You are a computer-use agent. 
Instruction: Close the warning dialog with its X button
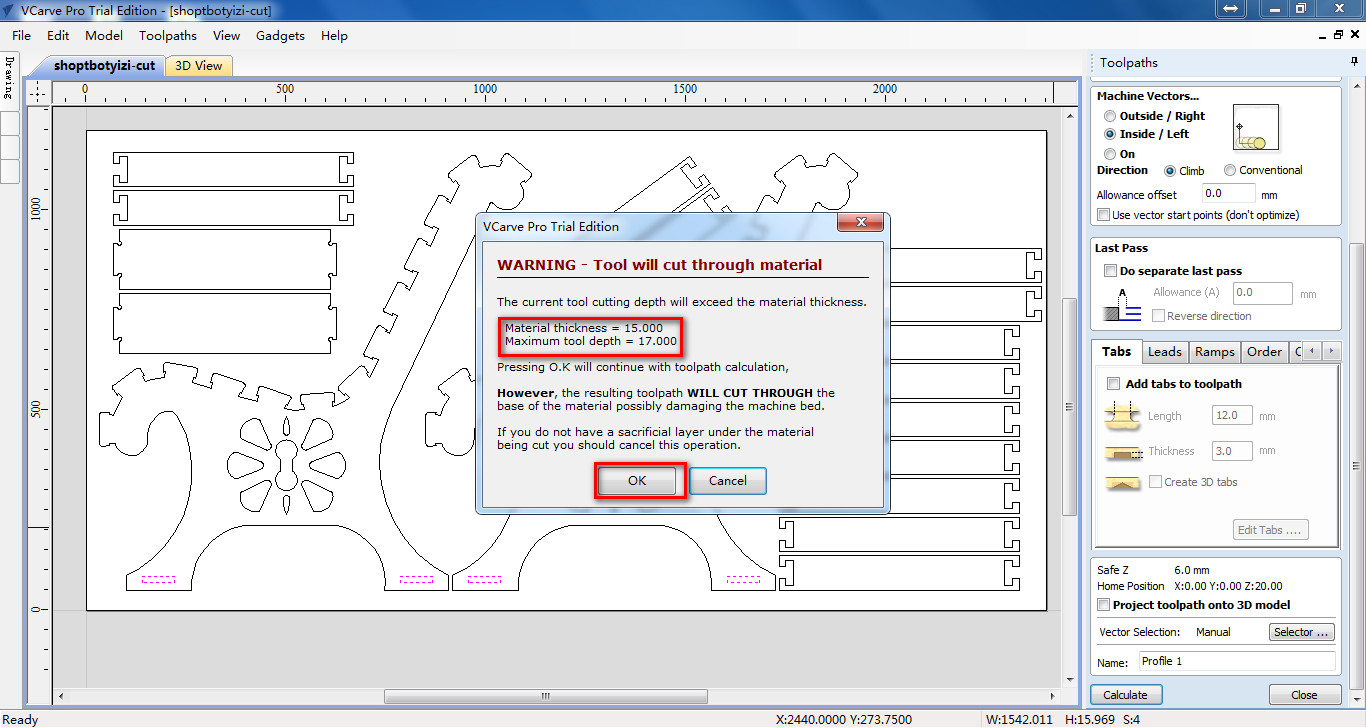coord(859,222)
